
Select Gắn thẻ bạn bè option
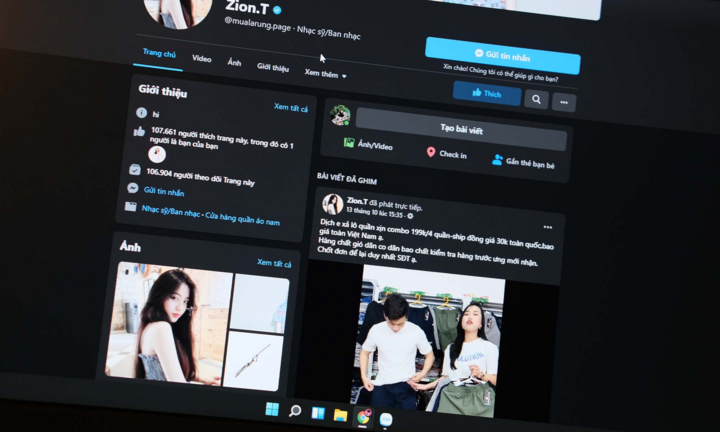click(x=523, y=162)
